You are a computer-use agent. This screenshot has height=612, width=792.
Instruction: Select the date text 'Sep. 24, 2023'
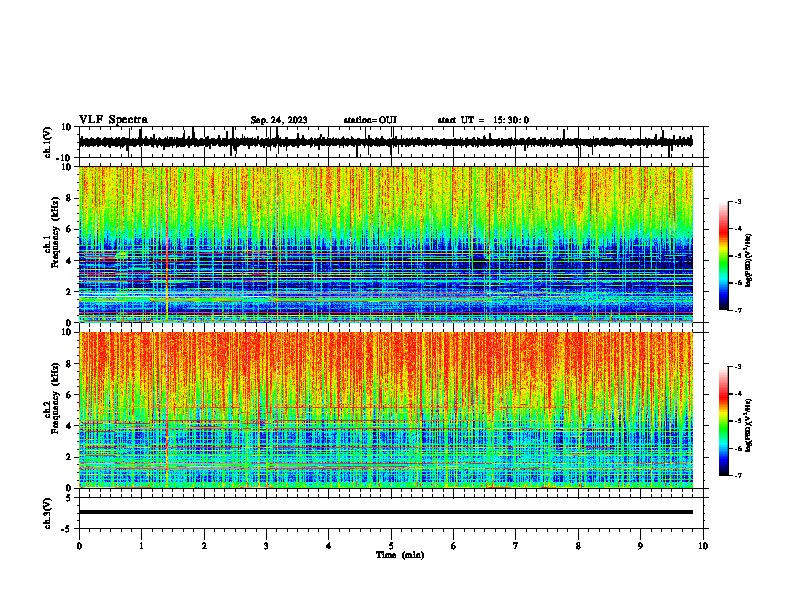[279, 120]
